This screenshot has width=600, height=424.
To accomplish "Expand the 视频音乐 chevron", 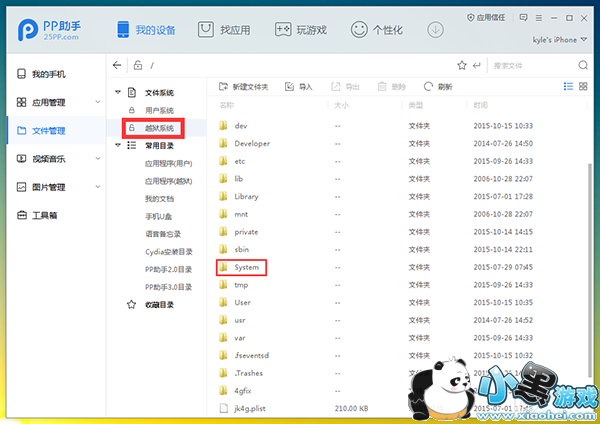I will [x=98, y=158].
